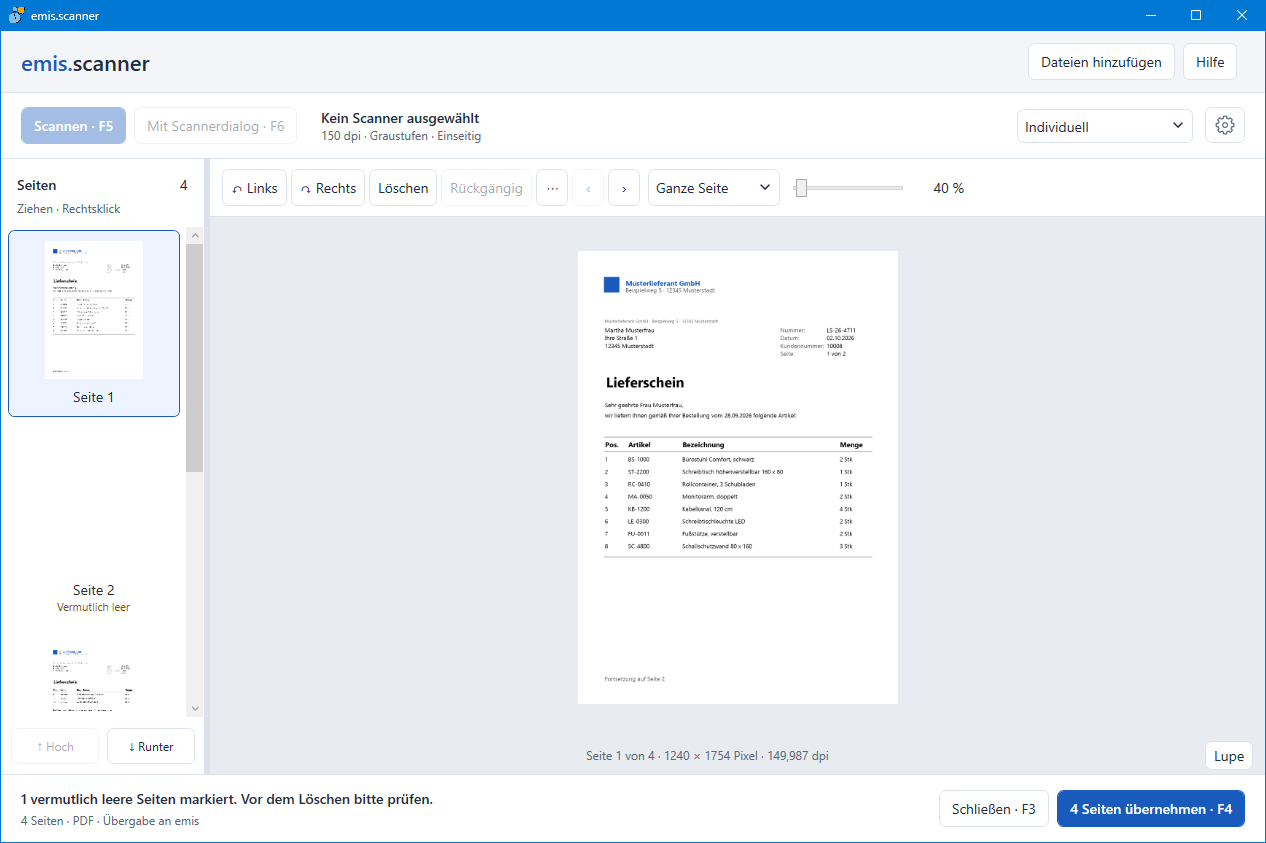This screenshot has height=843, width=1266.
Task: Open the Hilfe button
Action: (x=1210, y=62)
